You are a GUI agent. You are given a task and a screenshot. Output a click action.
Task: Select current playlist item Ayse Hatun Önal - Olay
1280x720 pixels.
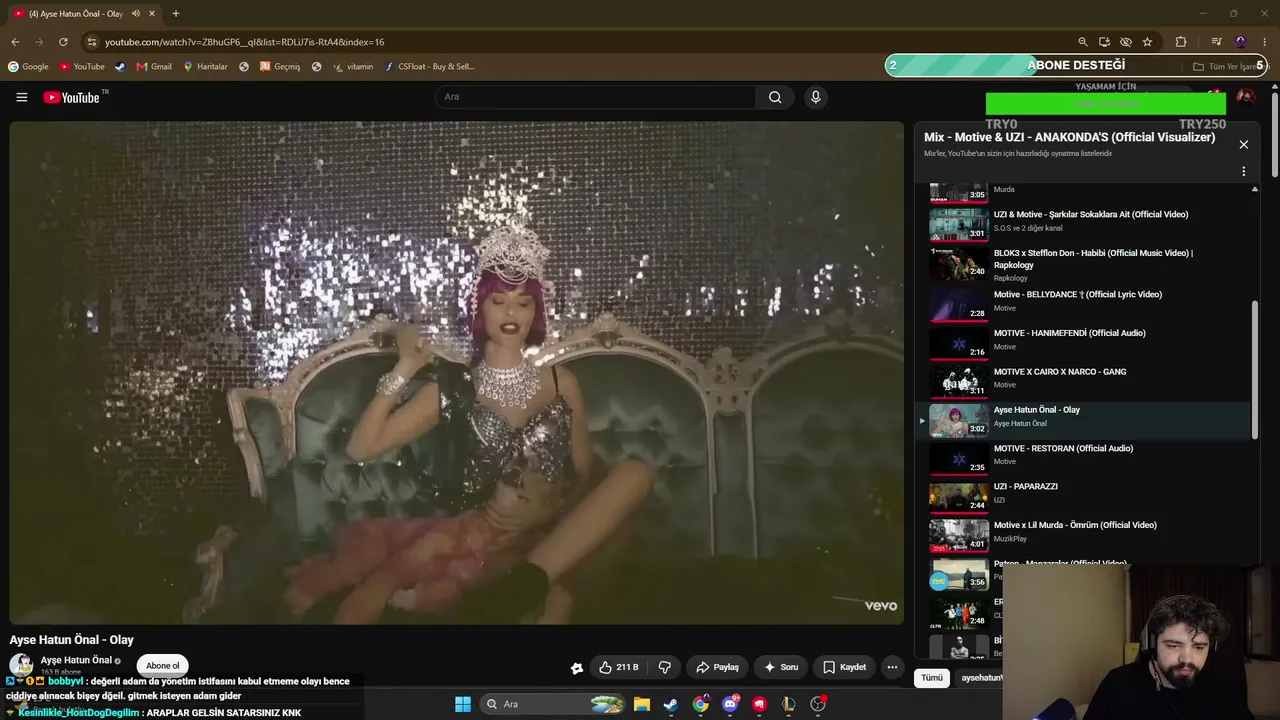(x=1085, y=420)
